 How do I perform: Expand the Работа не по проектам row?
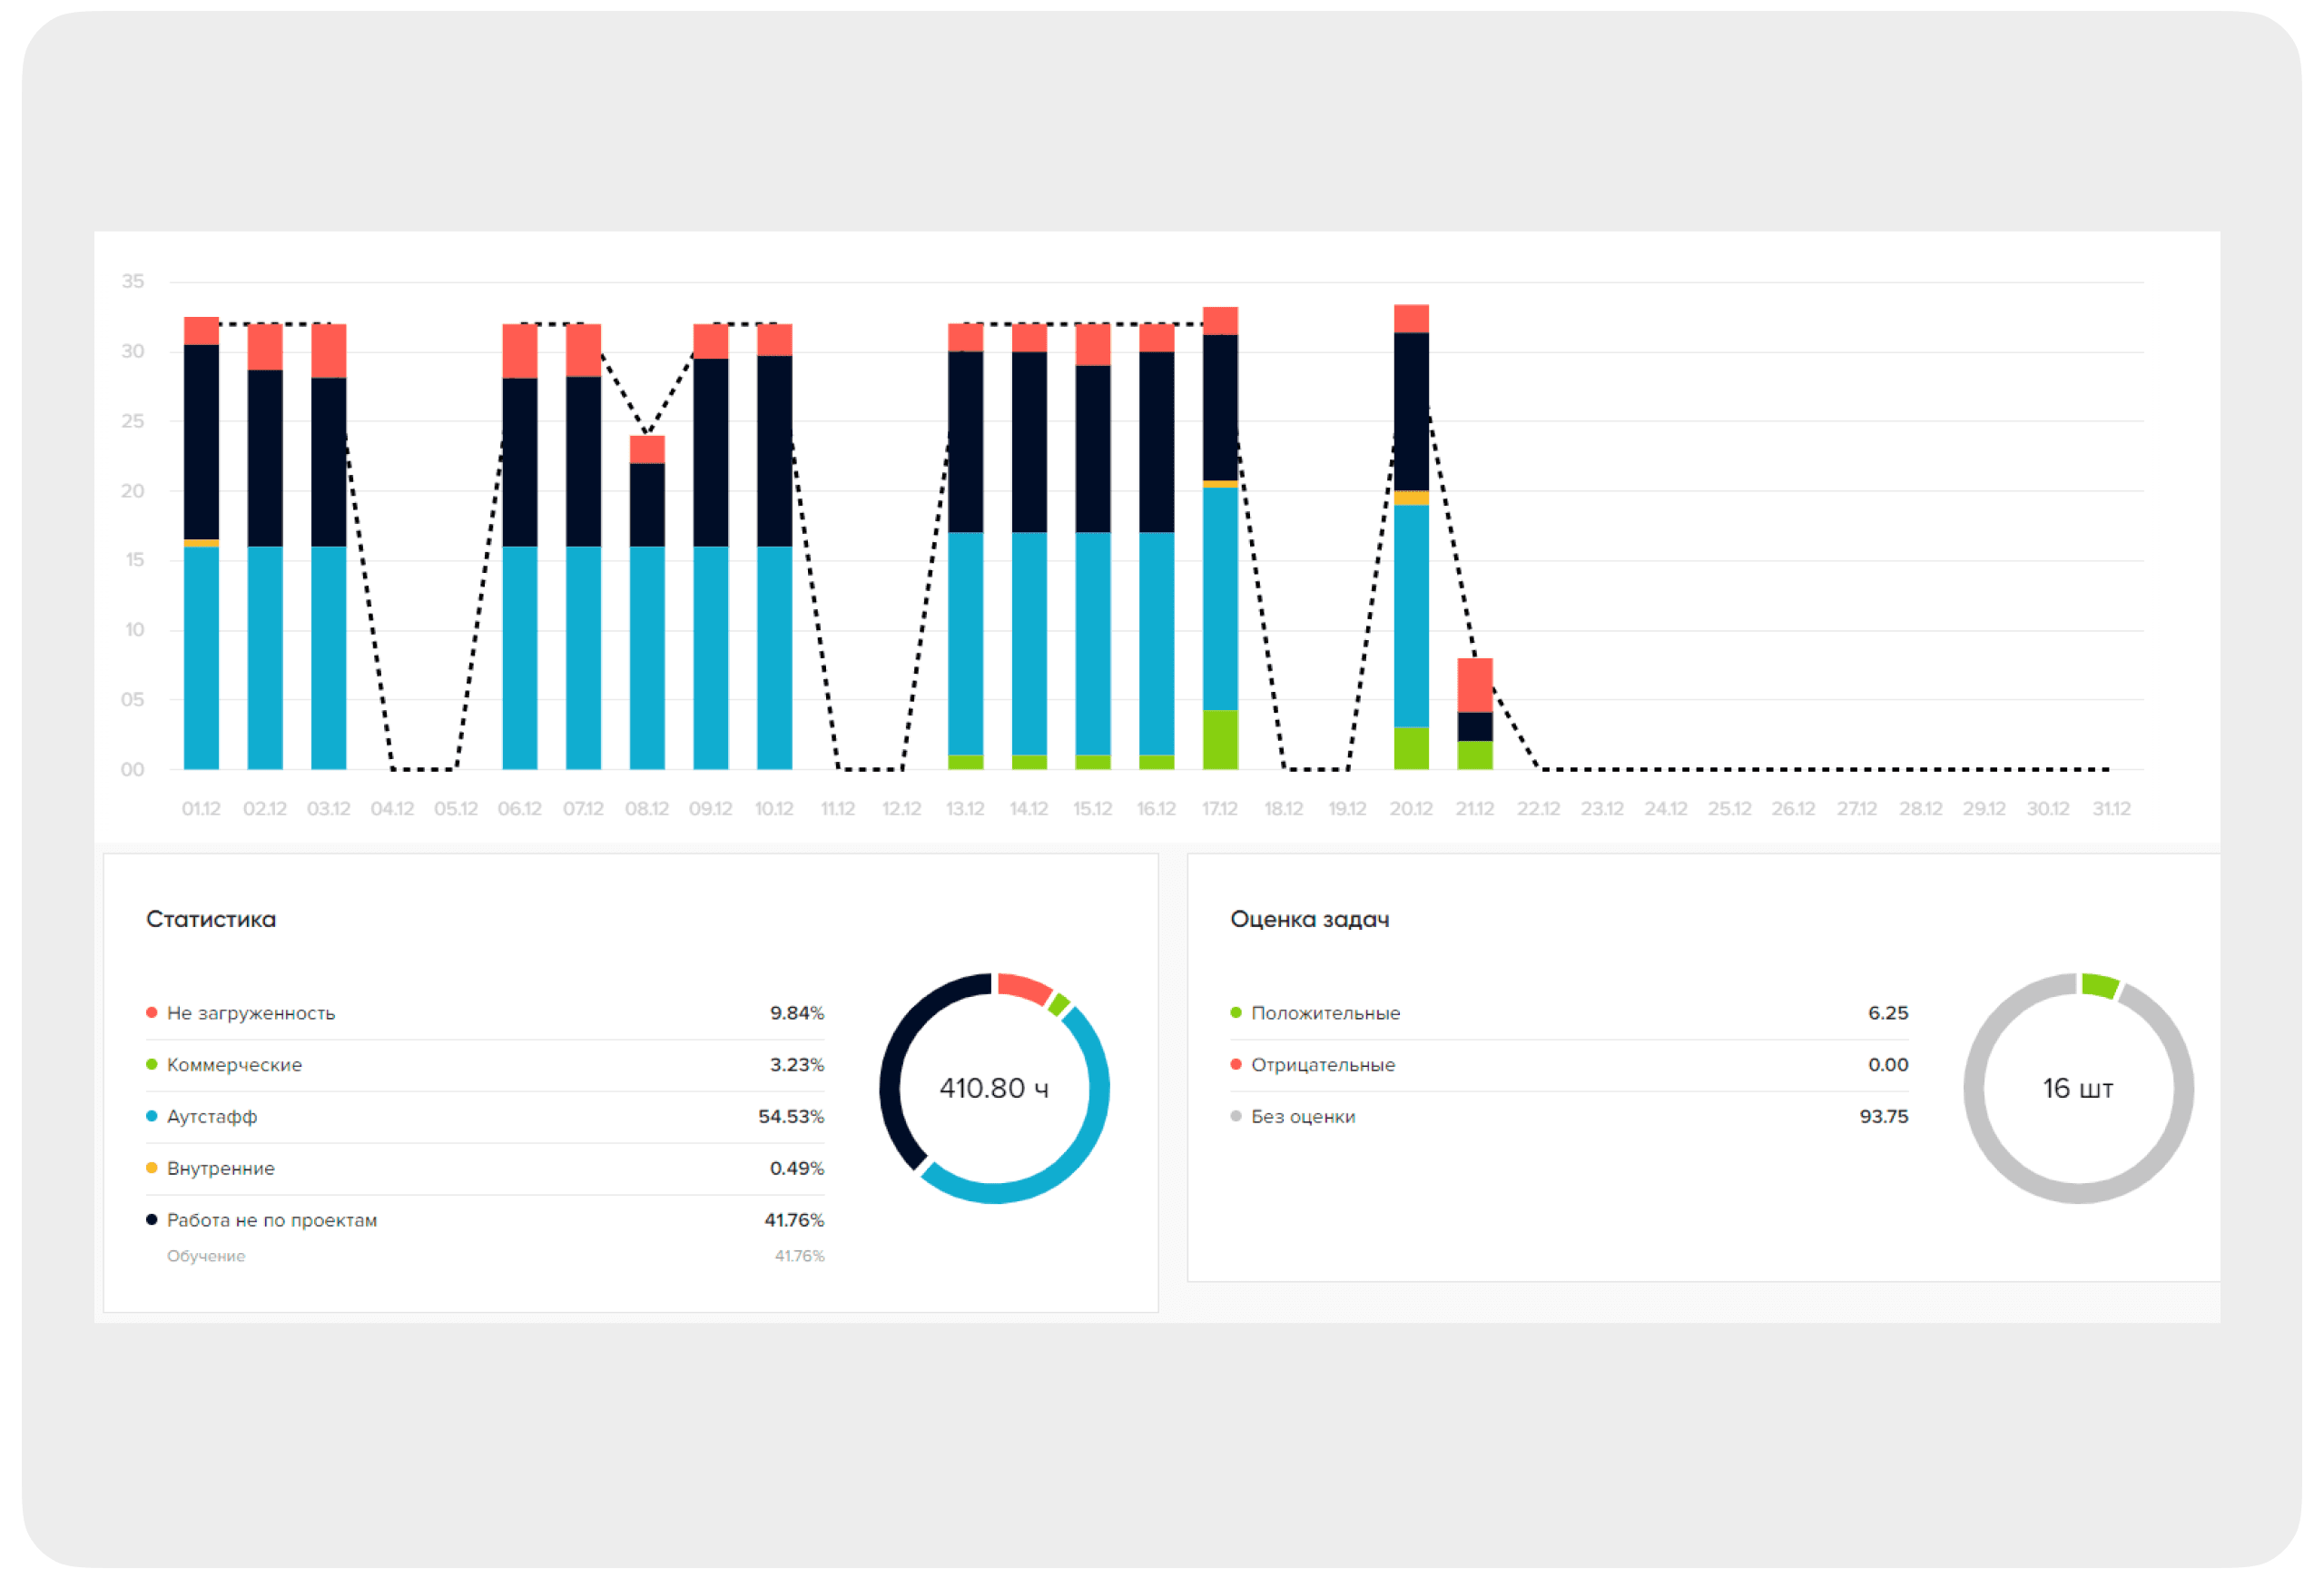(x=272, y=1221)
